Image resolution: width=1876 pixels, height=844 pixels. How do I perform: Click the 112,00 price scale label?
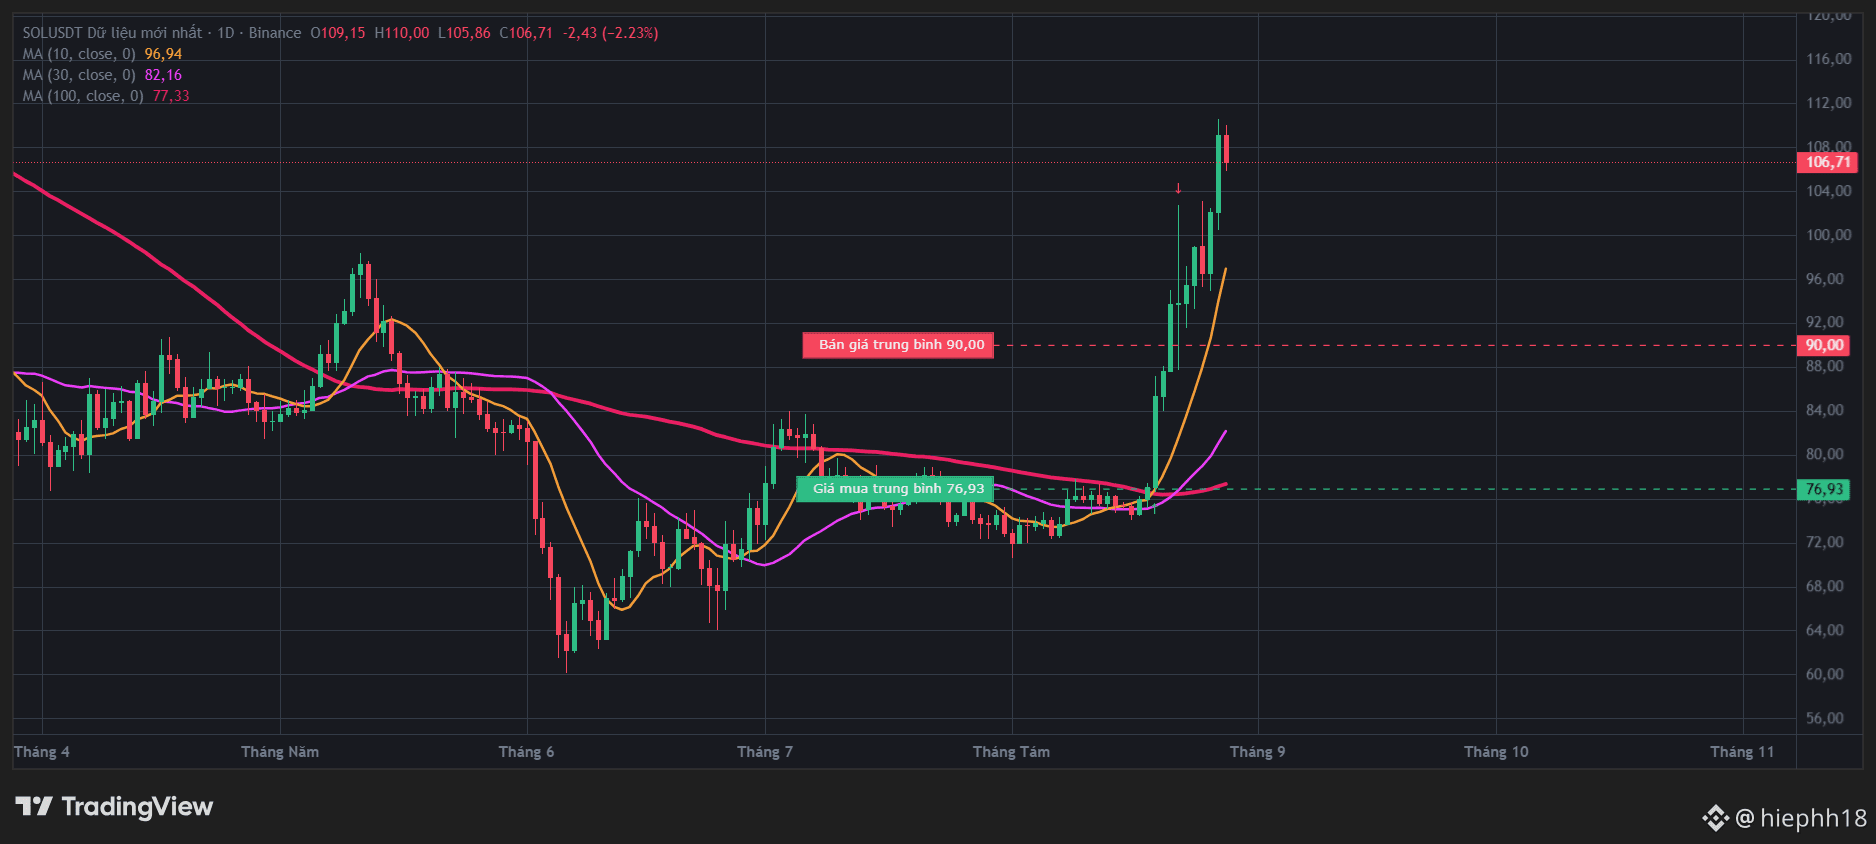[x=1829, y=103]
